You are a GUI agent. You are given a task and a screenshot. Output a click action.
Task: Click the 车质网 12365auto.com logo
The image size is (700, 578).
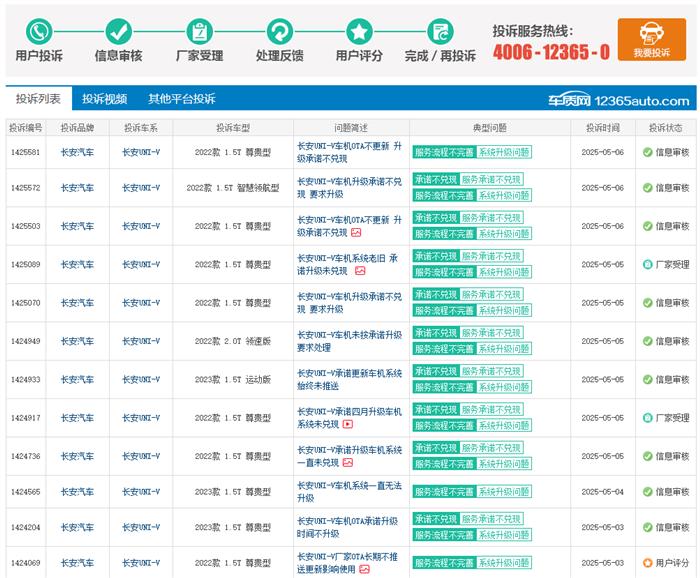click(x=619, y=100)
